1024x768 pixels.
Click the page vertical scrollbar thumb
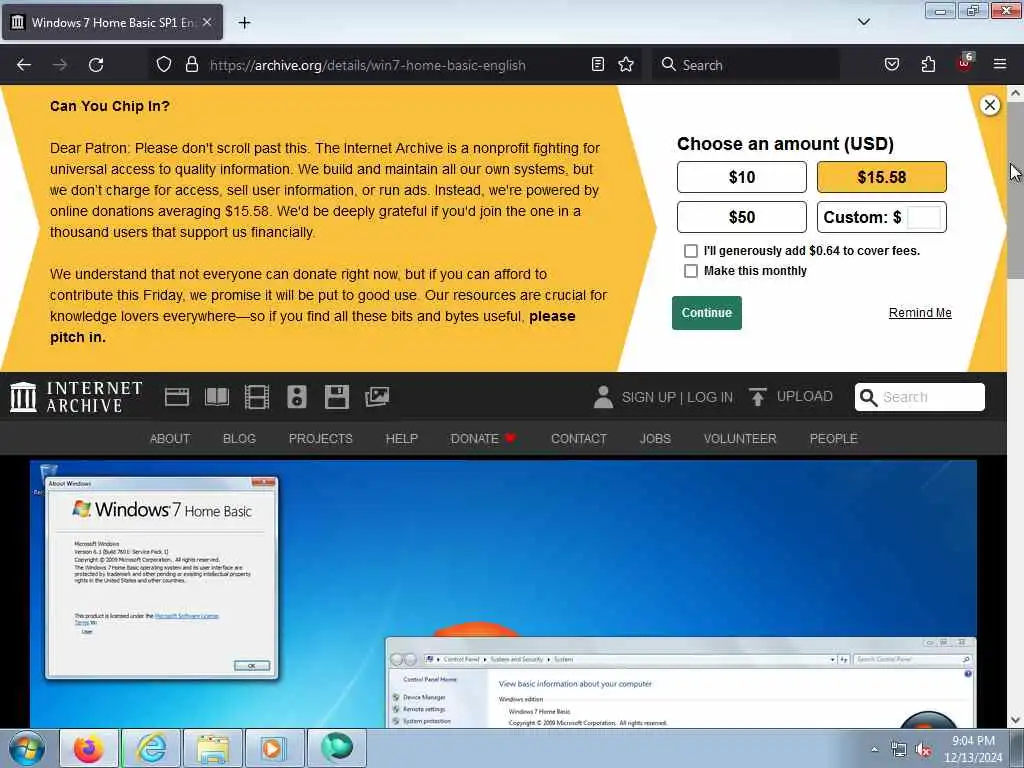1015,189
